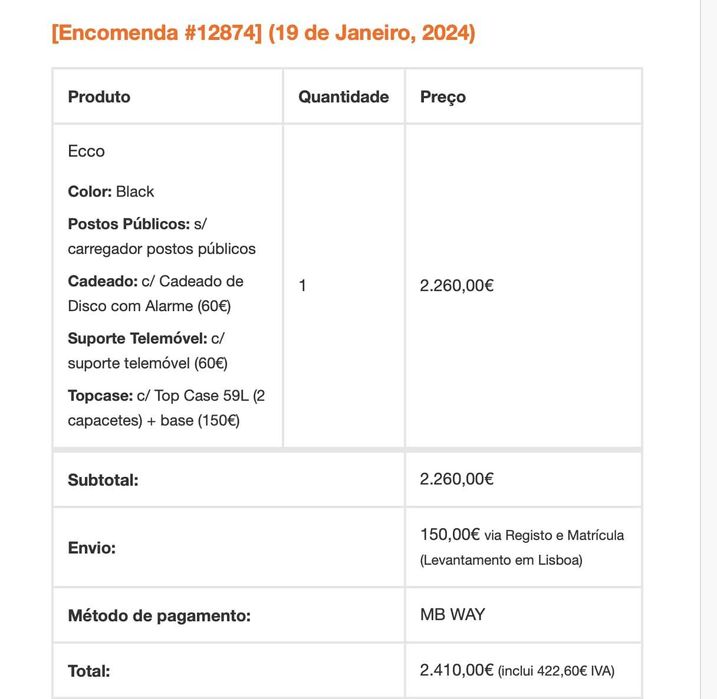This screenshot has width=717, height=699.
Task: Click the total amount 2.410,00€
Action: (x=457, y=670)
